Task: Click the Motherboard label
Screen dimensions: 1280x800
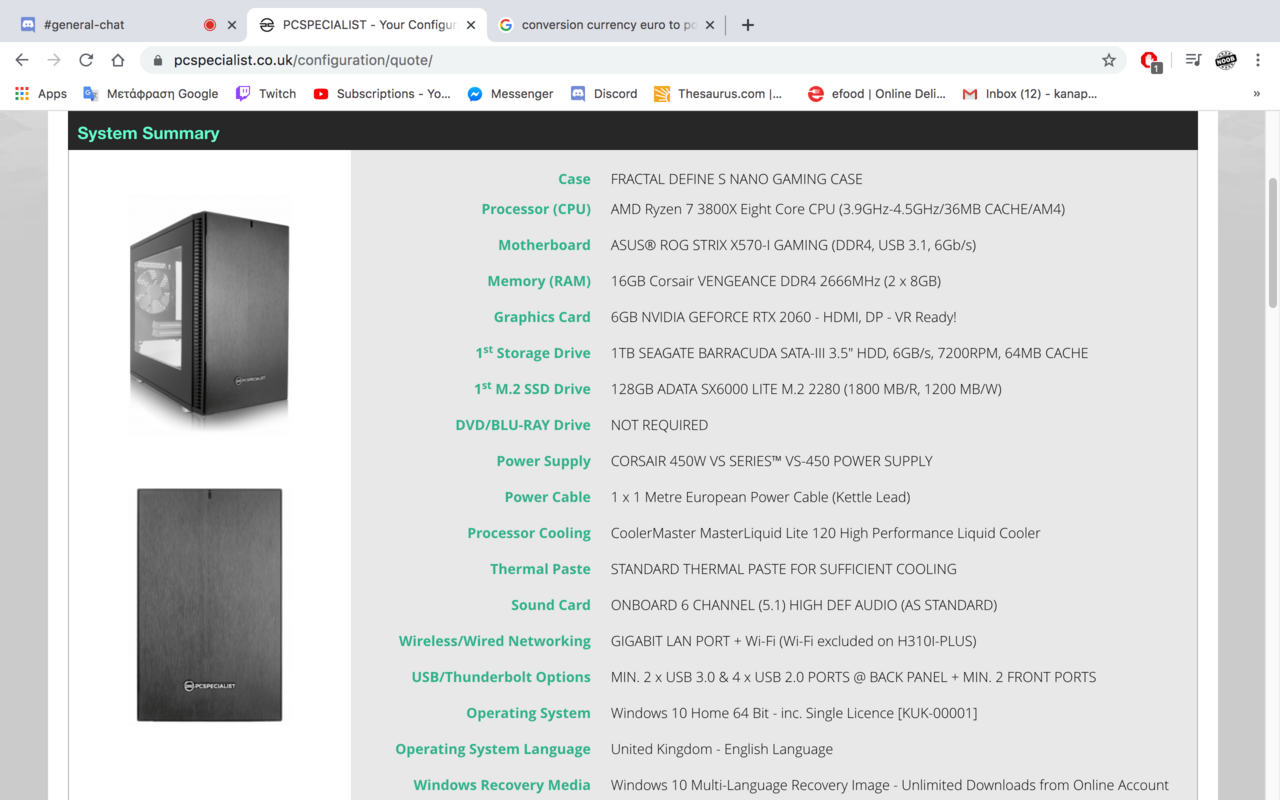Action: [544, 245]
